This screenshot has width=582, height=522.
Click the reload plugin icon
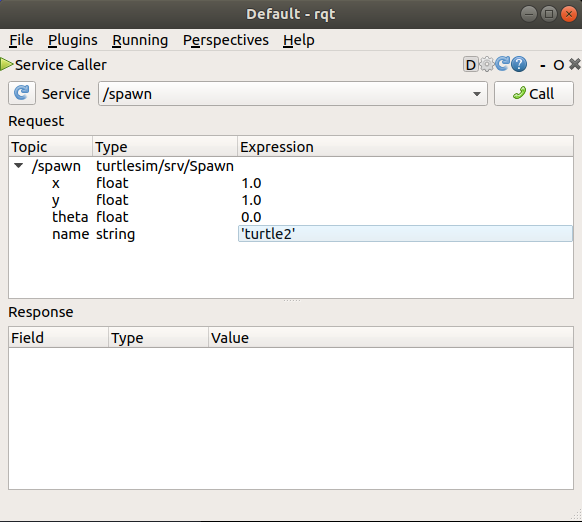tap(503, 64)
